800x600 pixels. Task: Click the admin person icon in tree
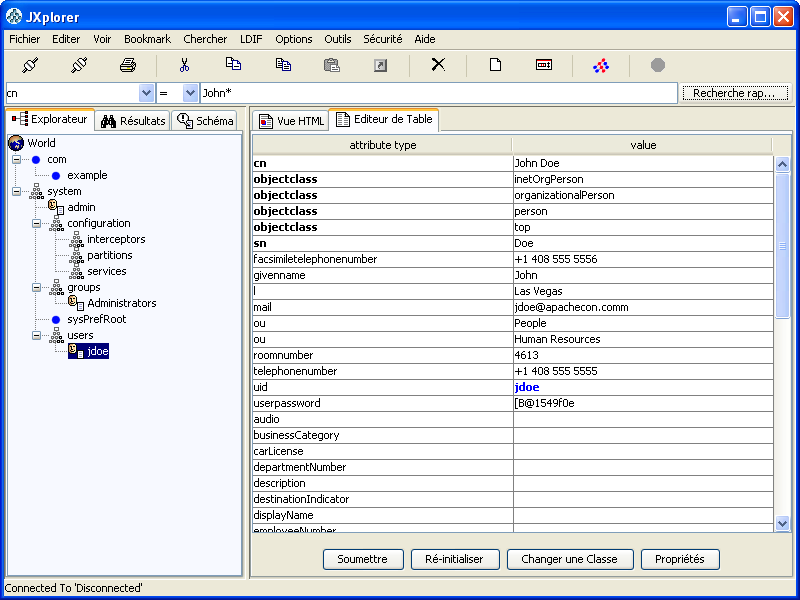56,207
